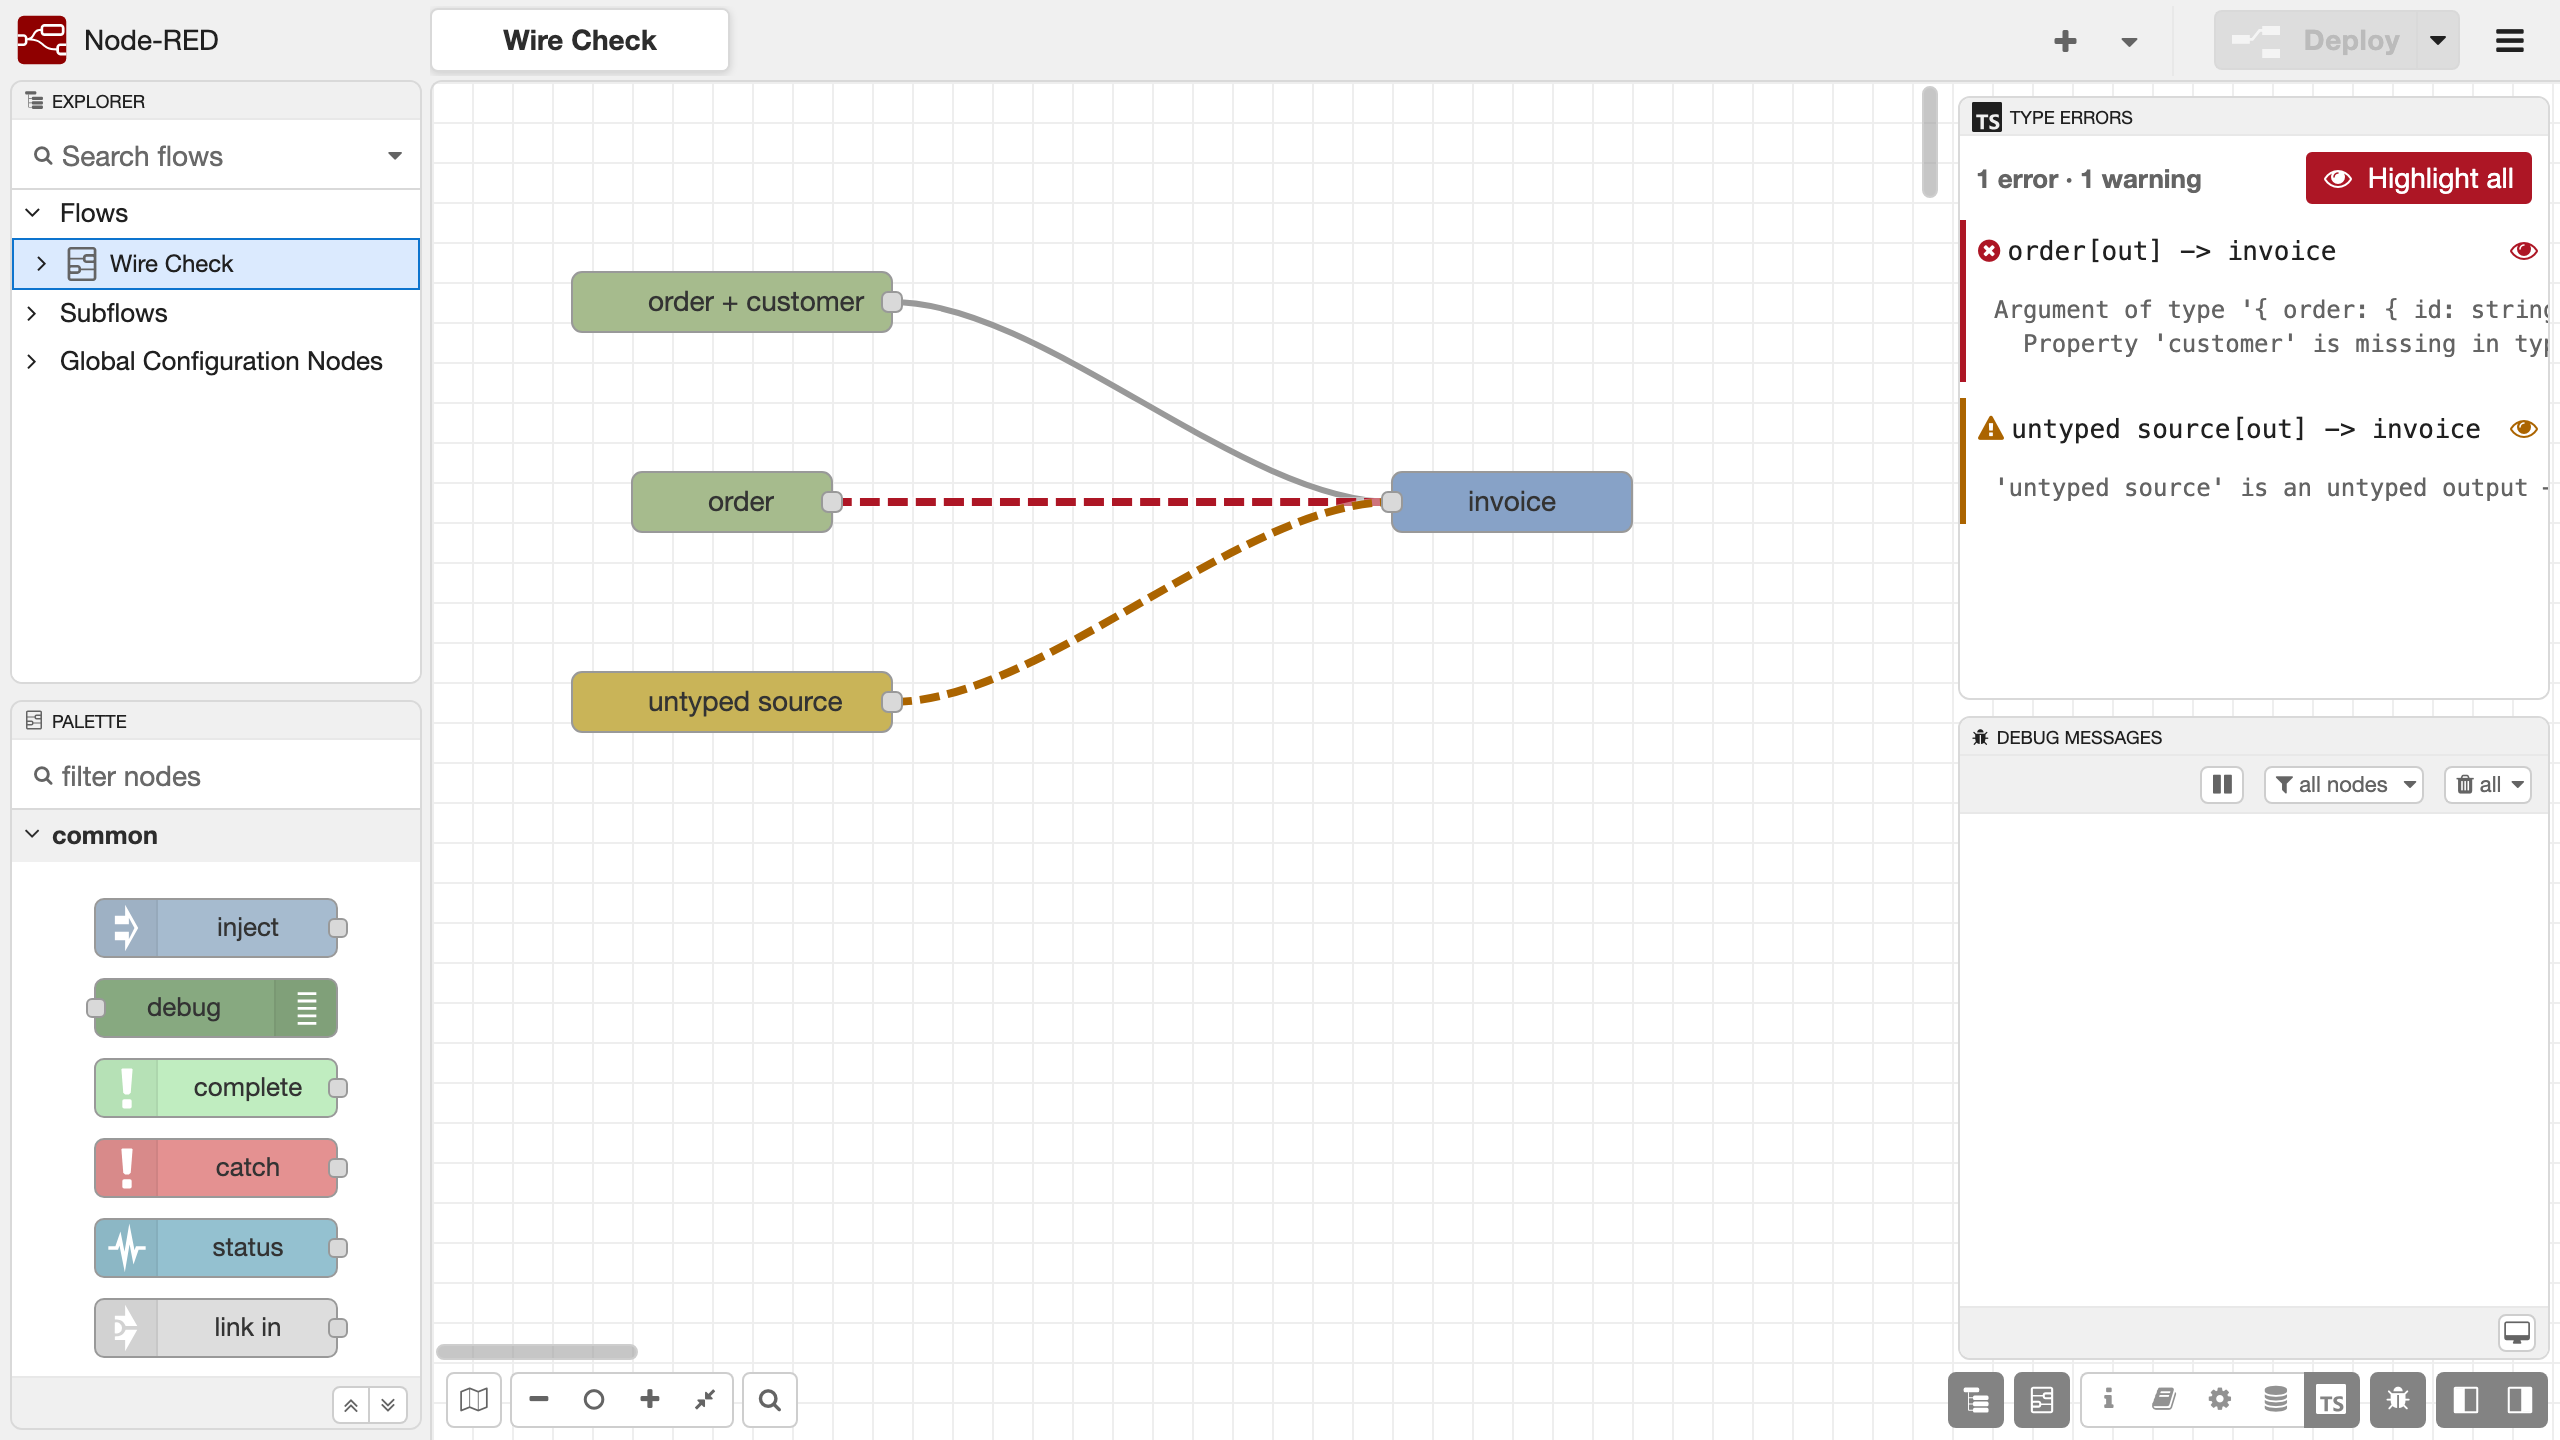Toggle the debug bug sidebar button
This screenshot has height=1440, width=2560.
(2397, 1400)
